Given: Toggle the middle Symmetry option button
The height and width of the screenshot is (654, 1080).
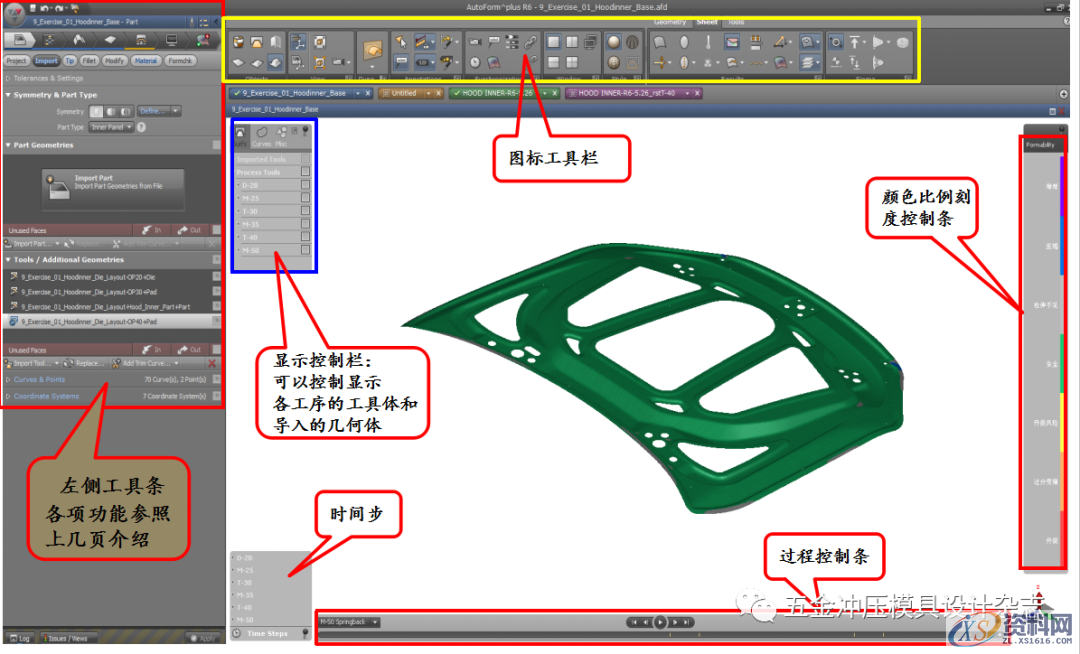Looking at the screenshot, I should click(111, 111).
